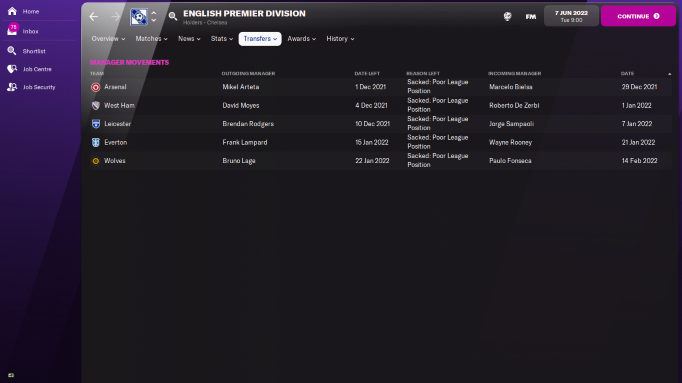Open the Transfers dropdown tab
This screenshot has width=682, height=383.
260,39
